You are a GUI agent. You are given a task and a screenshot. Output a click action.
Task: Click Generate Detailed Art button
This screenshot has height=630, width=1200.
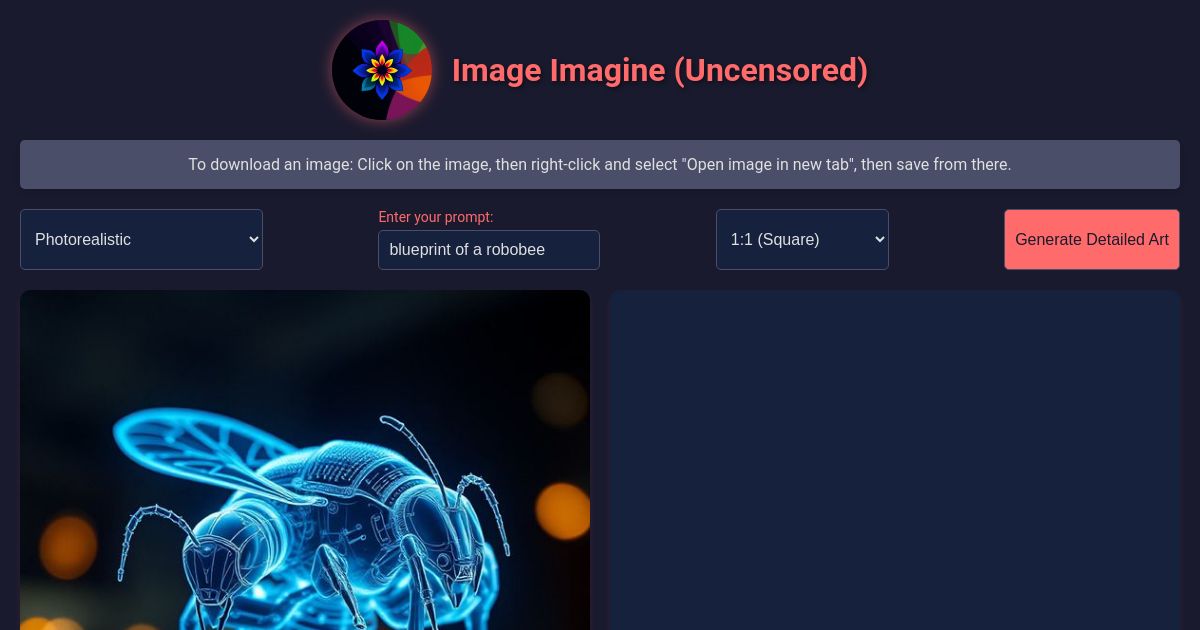click(1092, 239)
